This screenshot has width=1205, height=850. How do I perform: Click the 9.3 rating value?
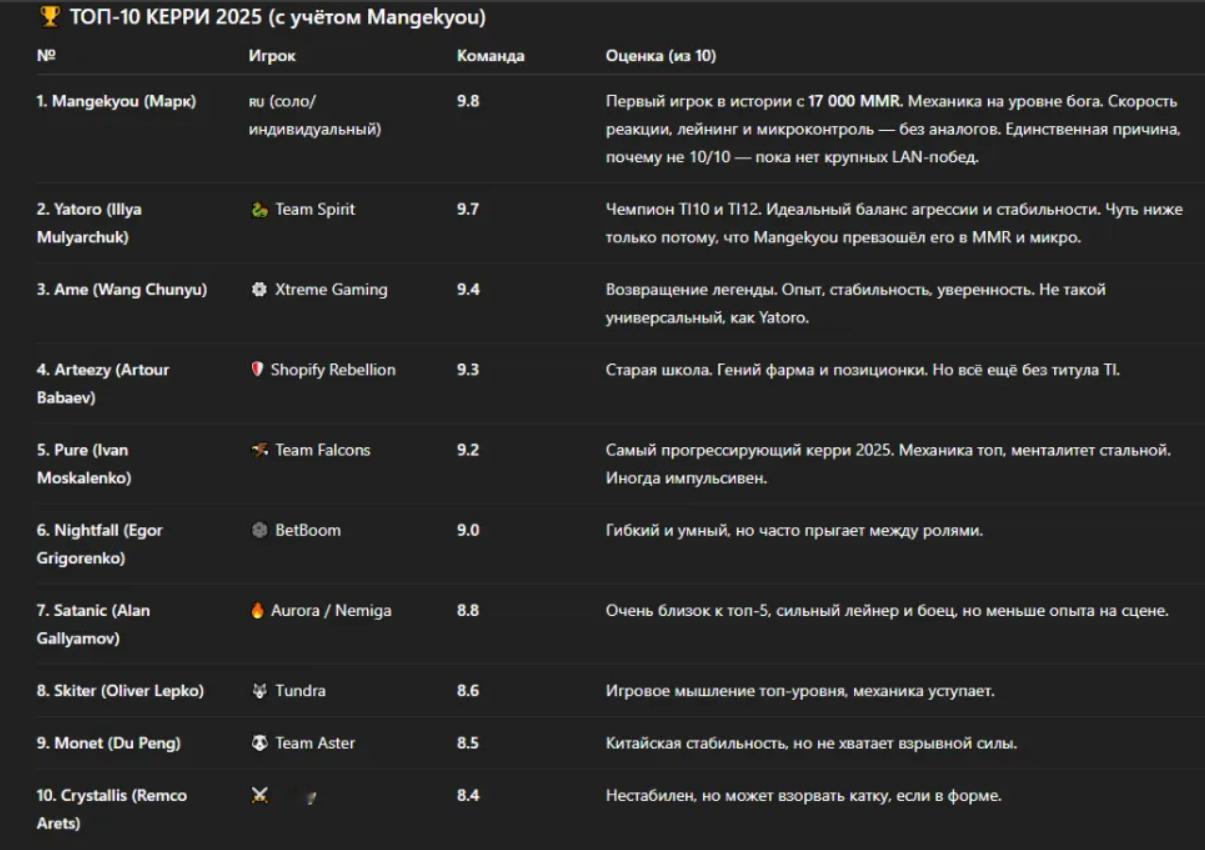pos(468,370)
